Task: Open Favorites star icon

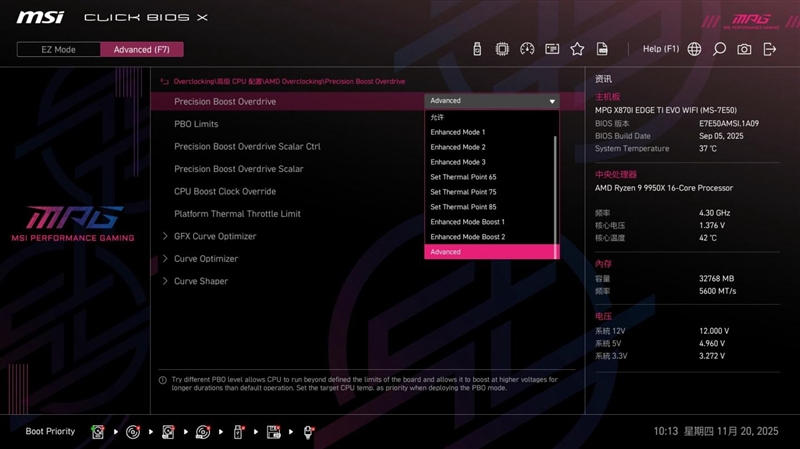Action: 577,49
